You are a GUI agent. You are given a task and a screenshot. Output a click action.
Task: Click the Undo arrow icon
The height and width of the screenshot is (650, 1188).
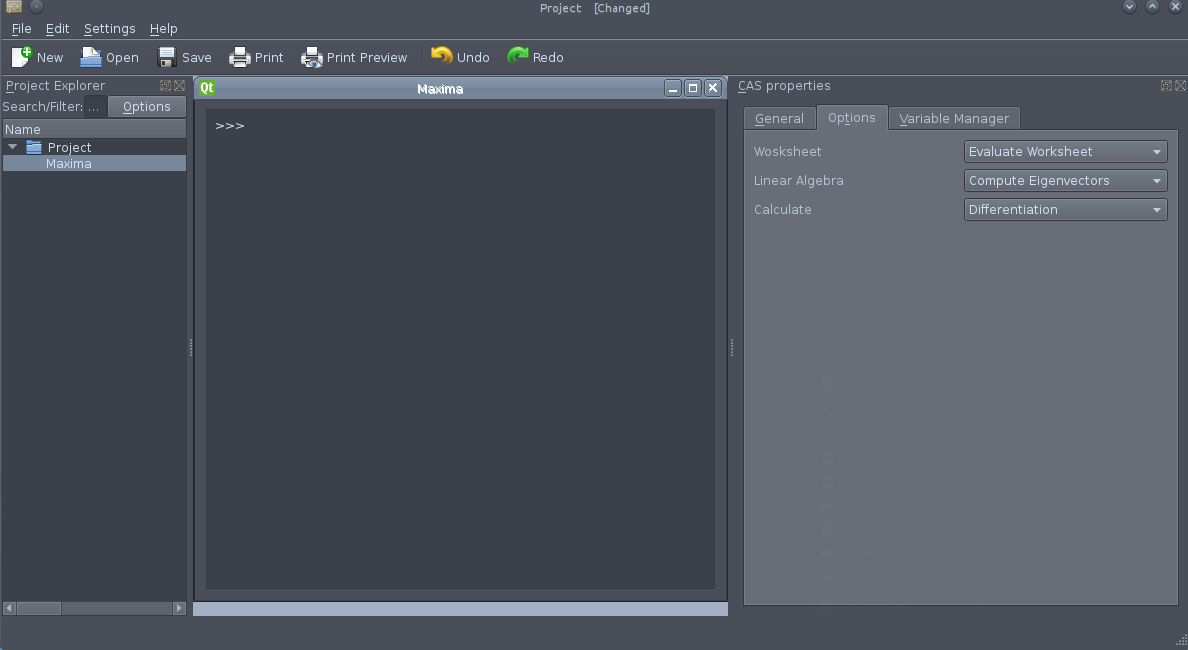click(441, 57)
